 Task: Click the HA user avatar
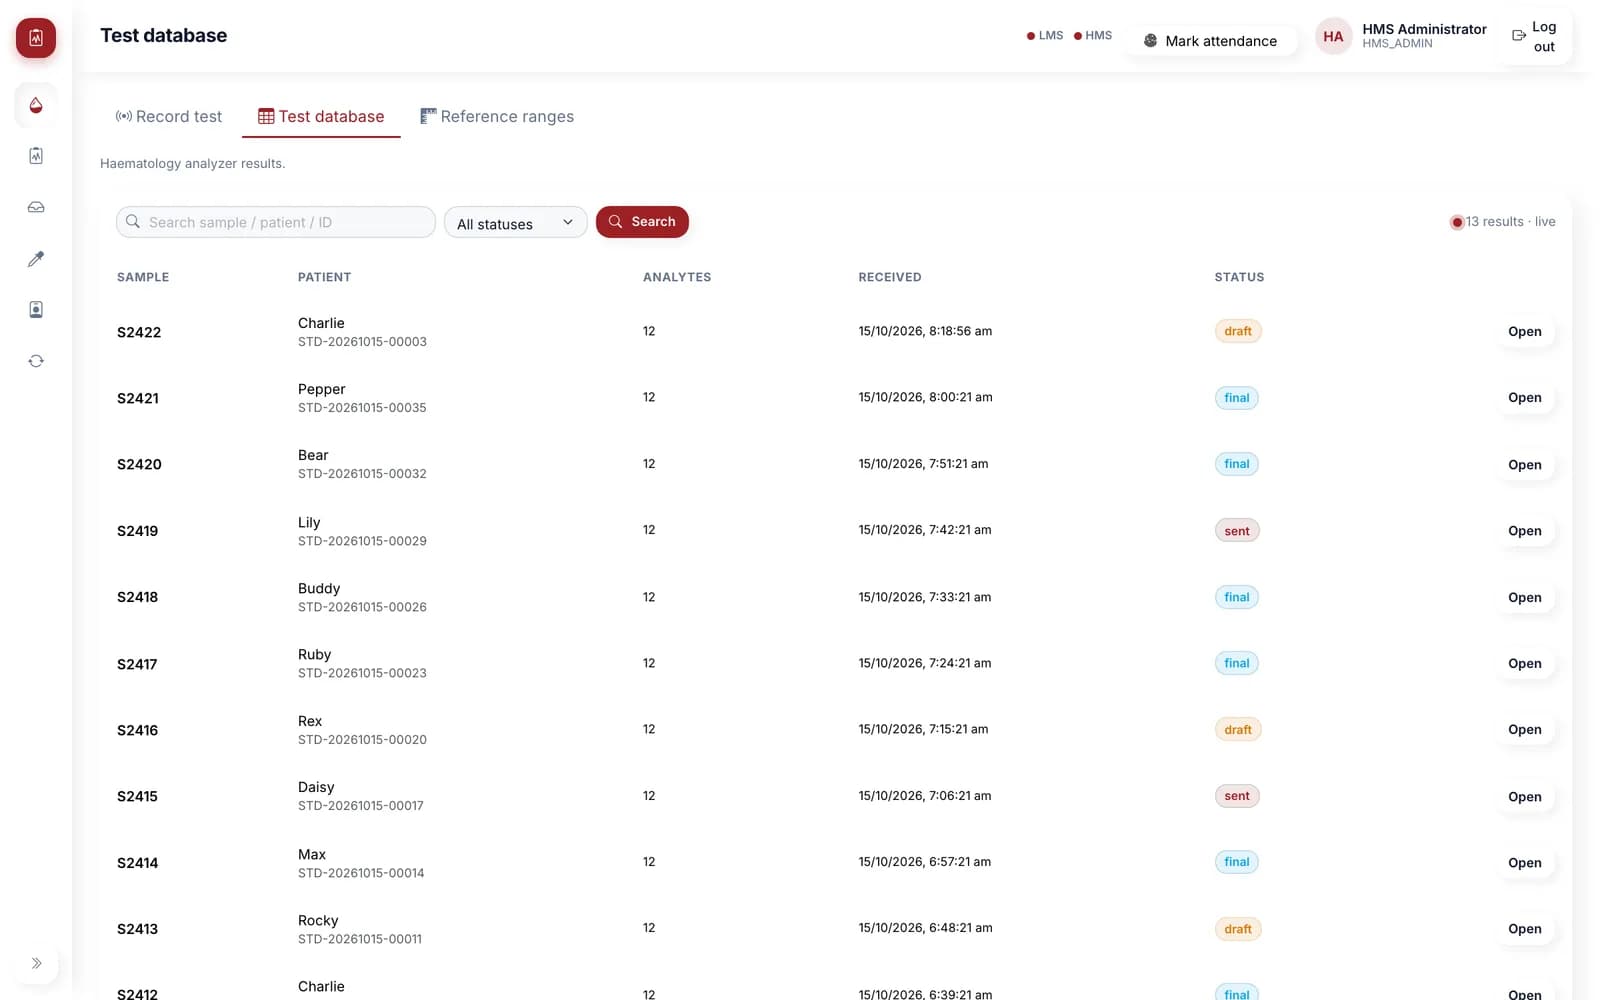click(x=1333, y=37)
